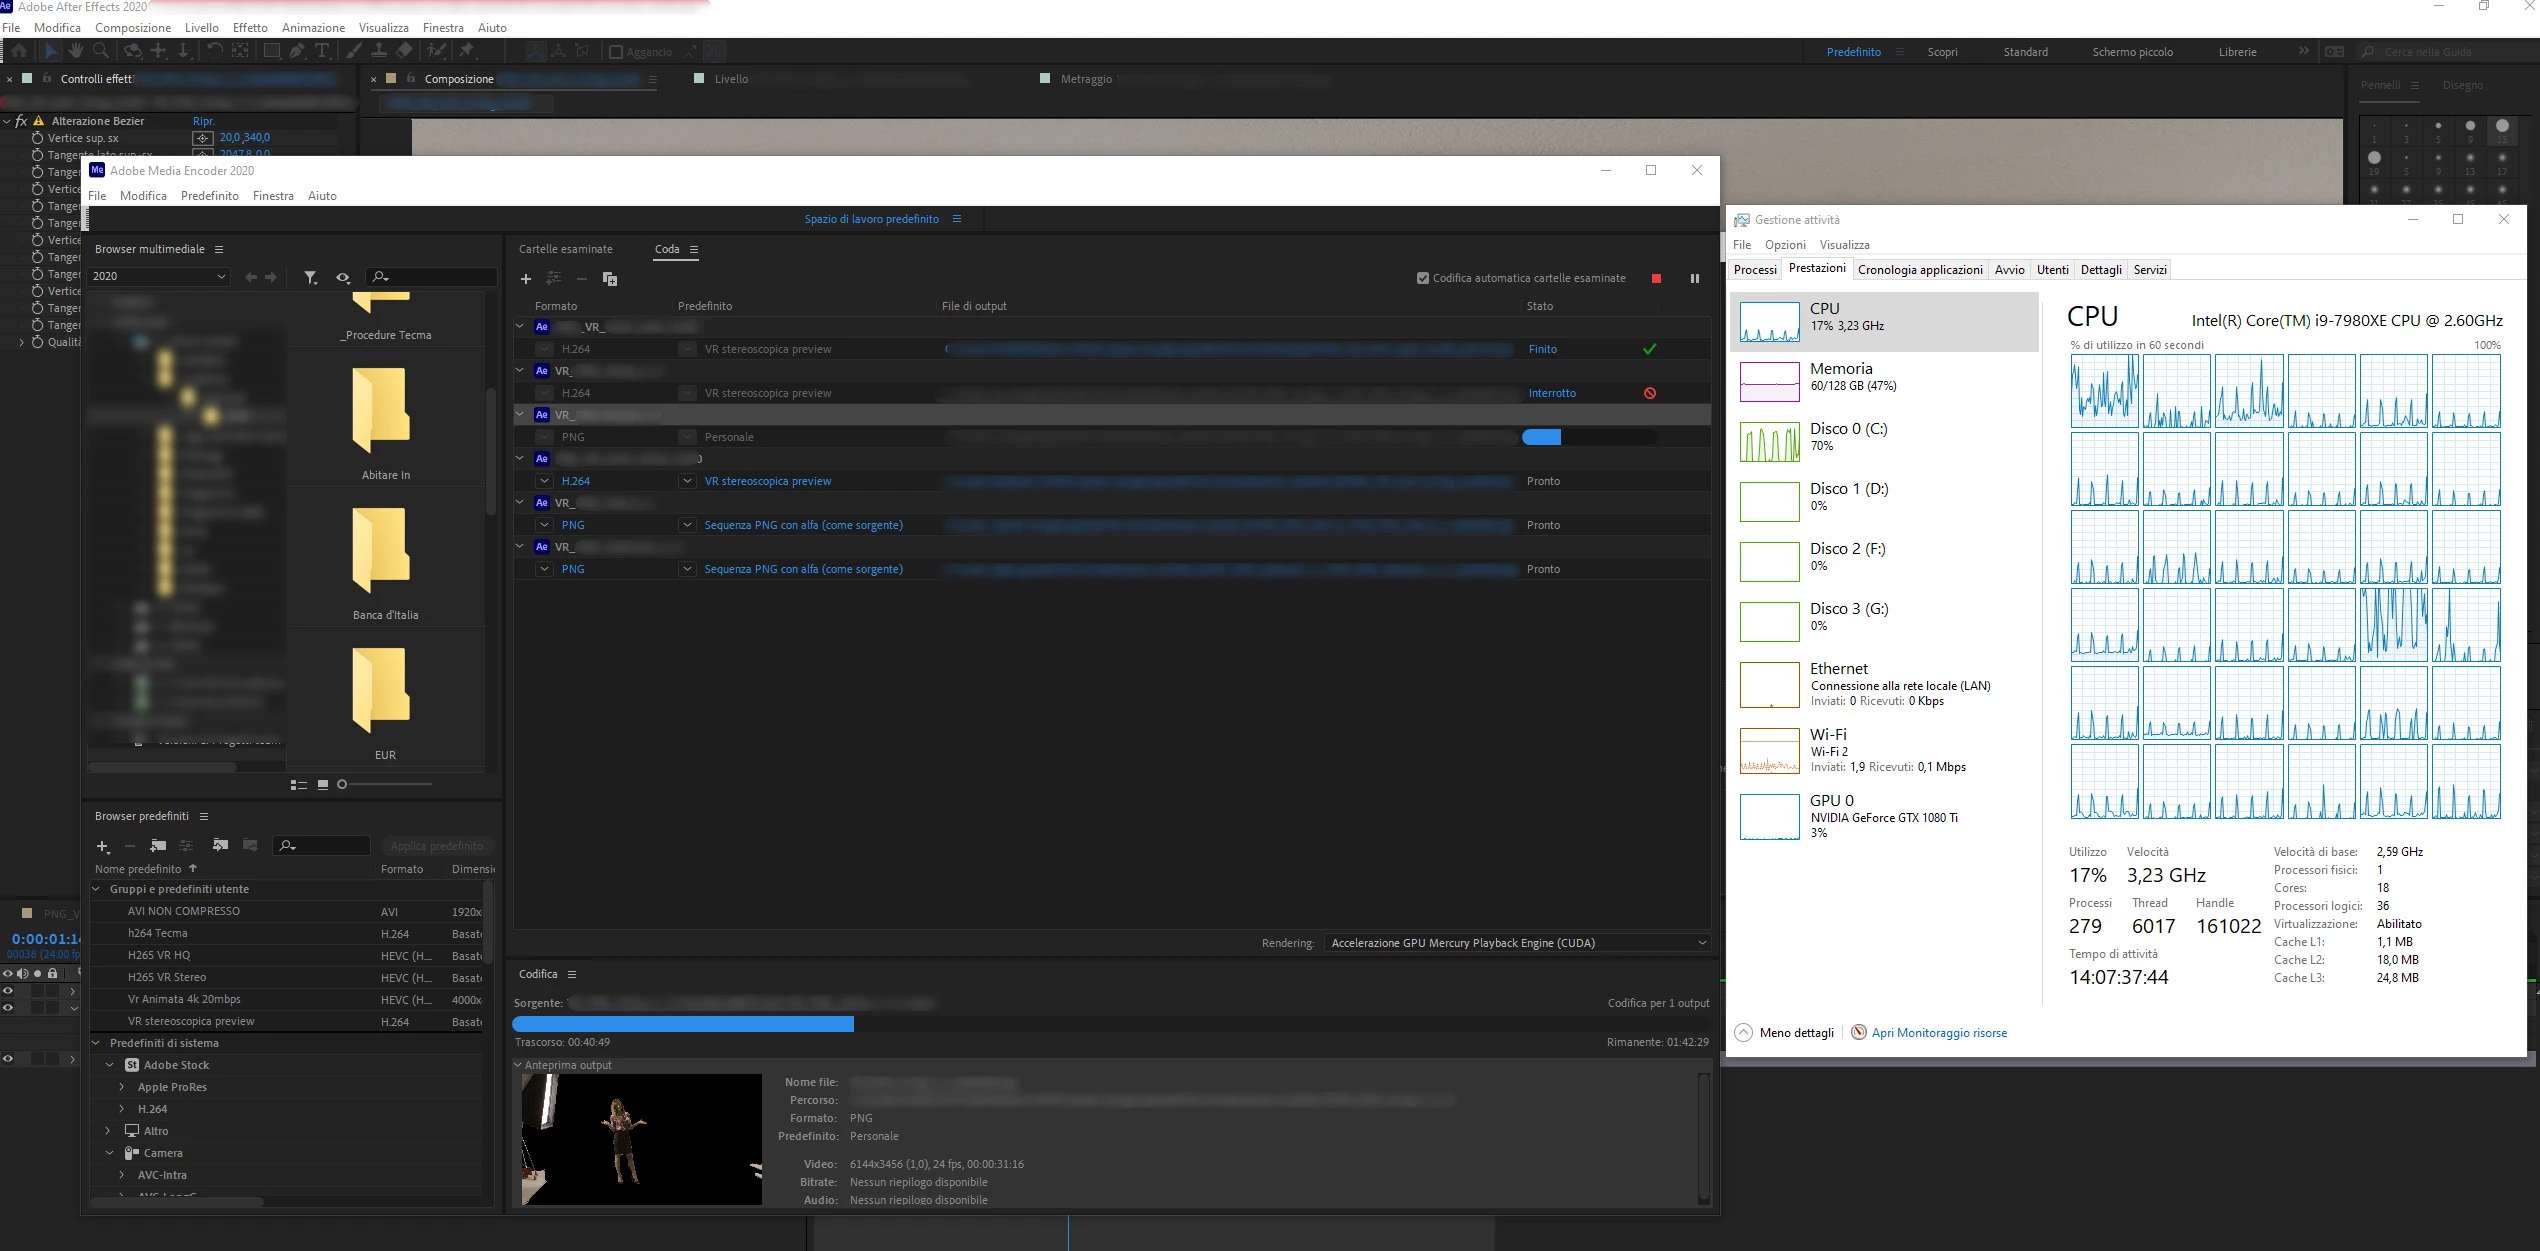Viewport: 2540px width, 1251px height.
Task: Click the Apri Monitoraggio risorse link
Action: 1938,1033
